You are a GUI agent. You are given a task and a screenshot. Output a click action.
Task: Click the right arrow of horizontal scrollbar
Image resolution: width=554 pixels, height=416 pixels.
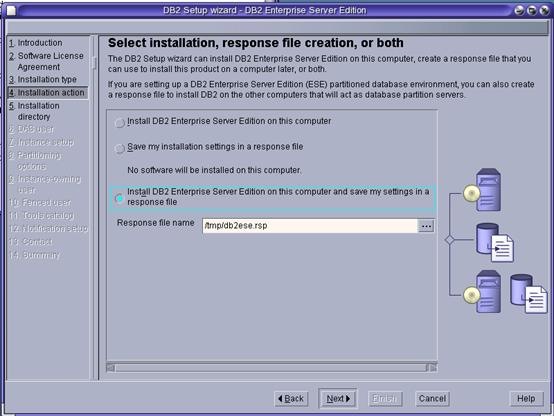[433, 368]
